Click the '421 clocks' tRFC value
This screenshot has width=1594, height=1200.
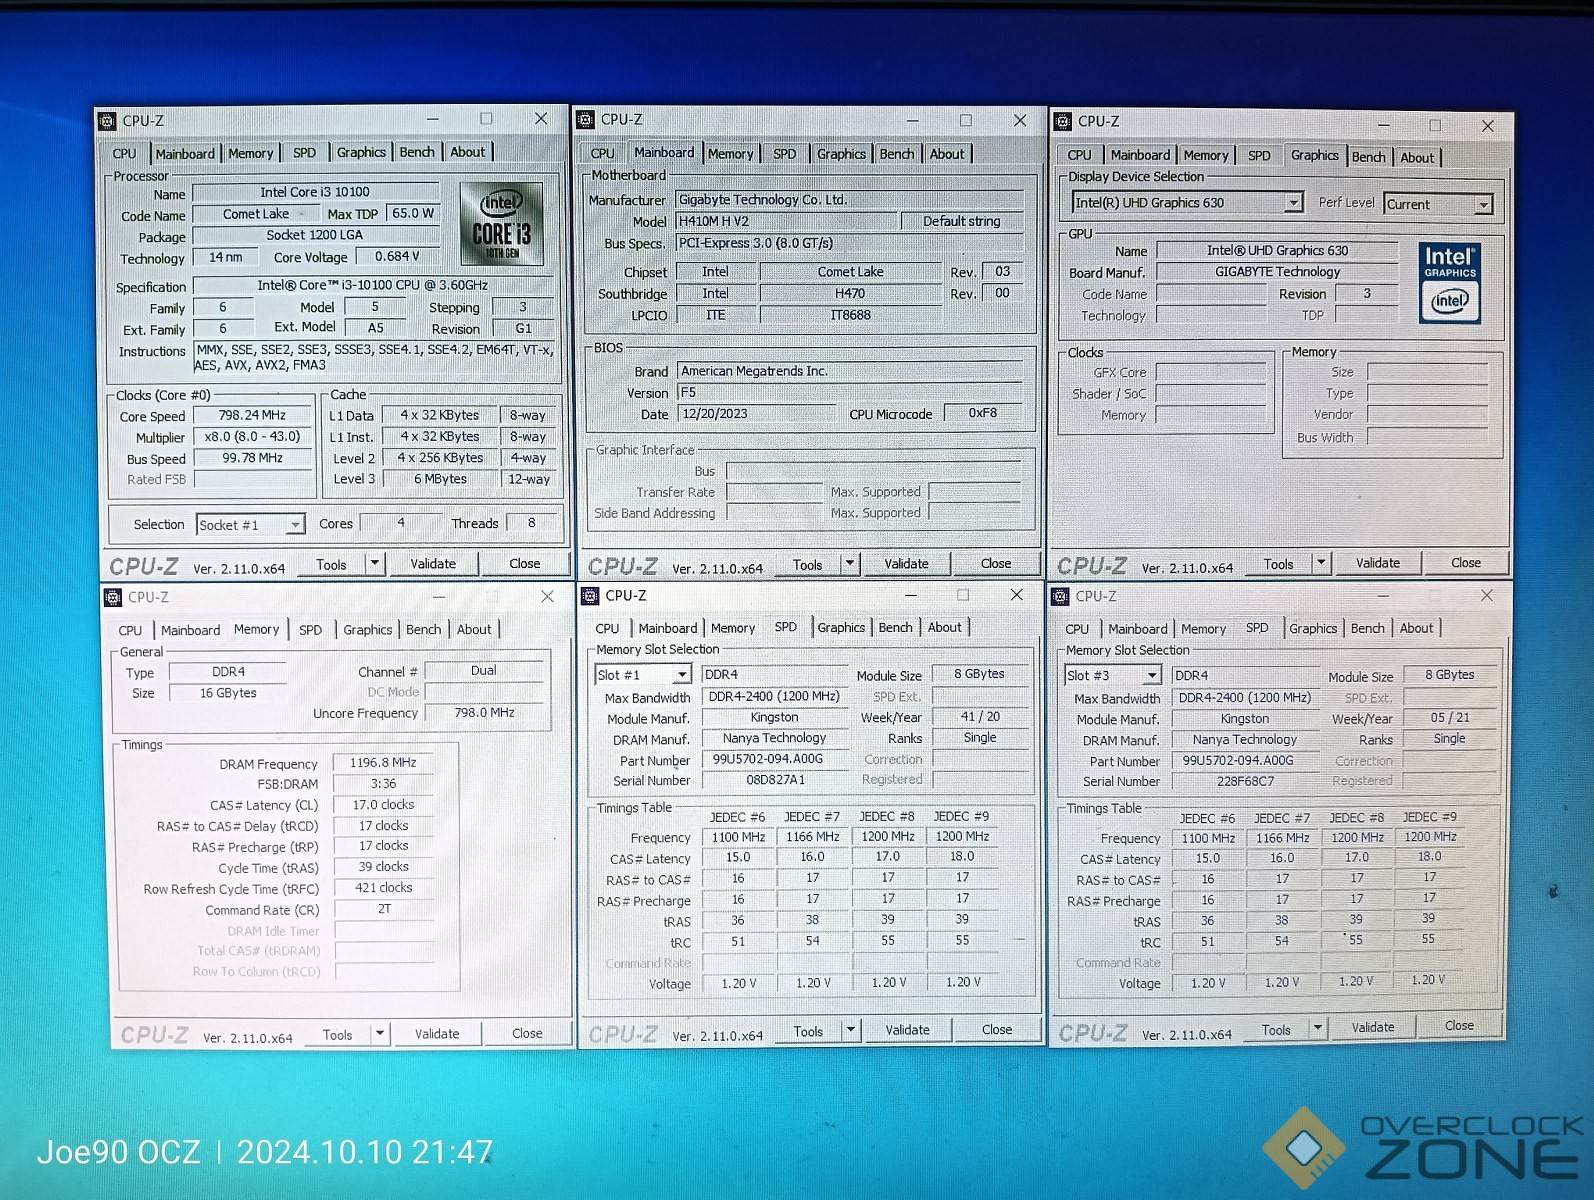[x=383, y=888]
